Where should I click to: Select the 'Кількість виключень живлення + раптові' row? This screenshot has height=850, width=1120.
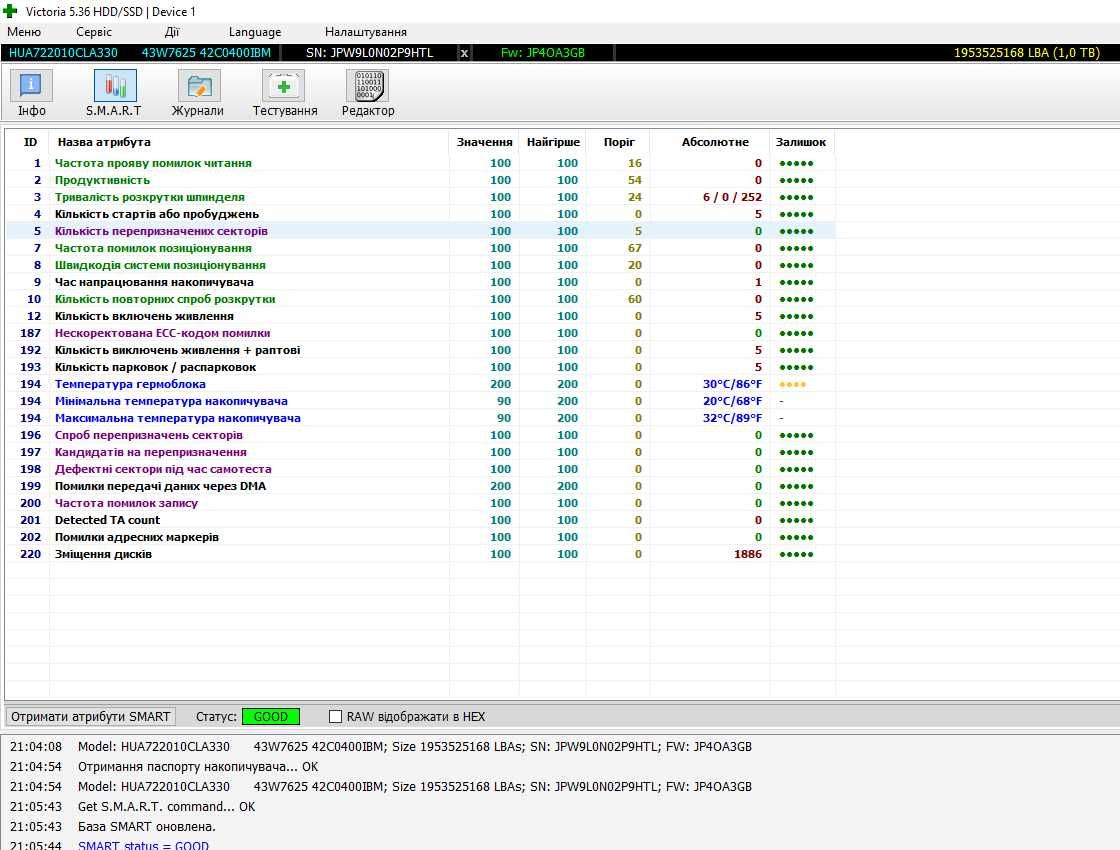point(421,350)
